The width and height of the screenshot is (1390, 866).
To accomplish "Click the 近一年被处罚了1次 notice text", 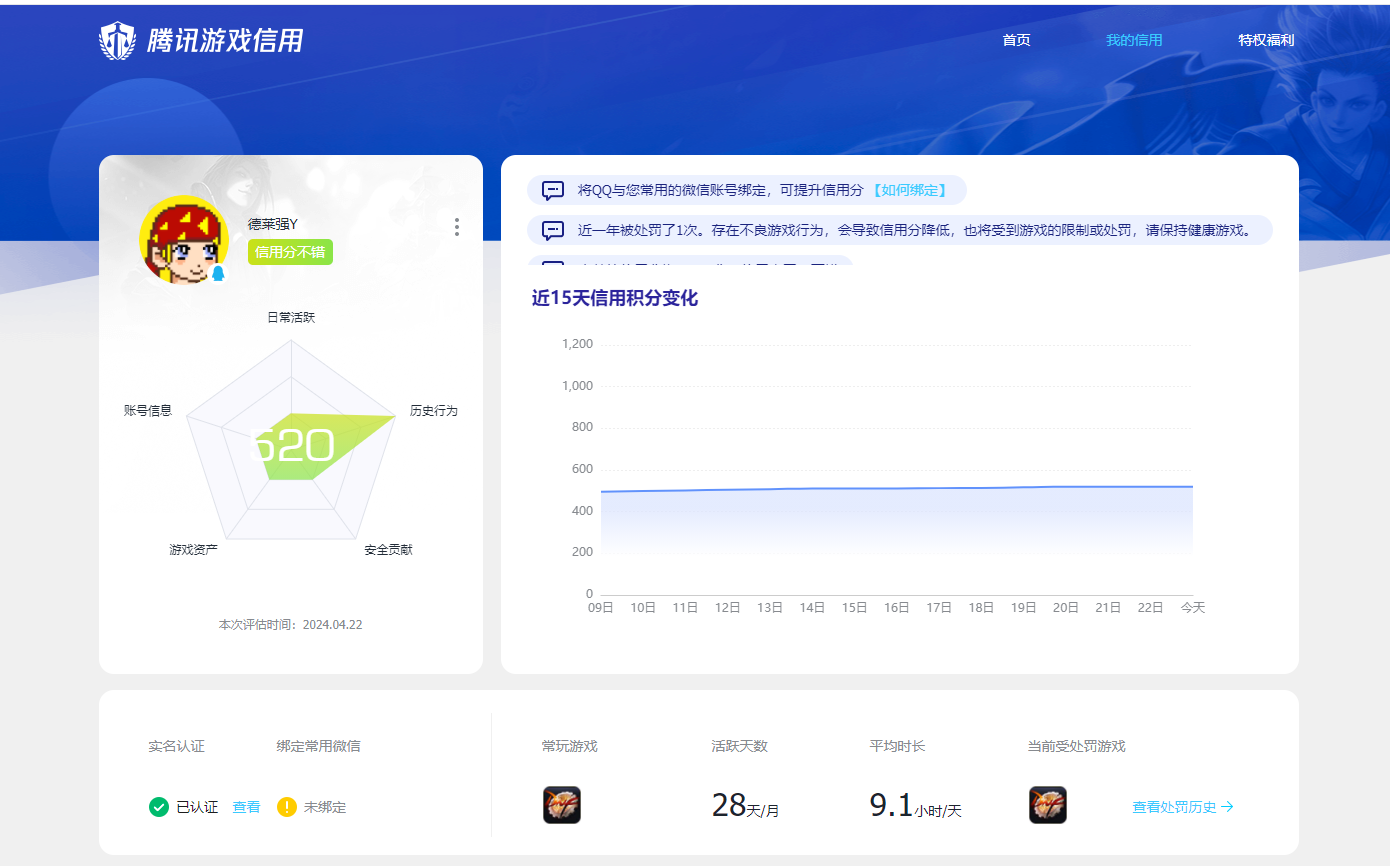I will [x=915, y=230].
